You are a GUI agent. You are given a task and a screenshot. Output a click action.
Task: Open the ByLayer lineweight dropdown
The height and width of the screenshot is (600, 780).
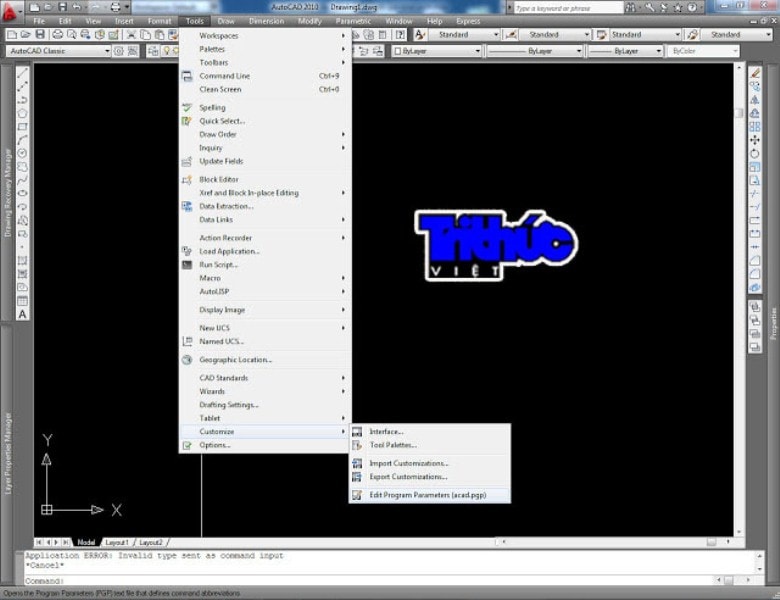625,51
